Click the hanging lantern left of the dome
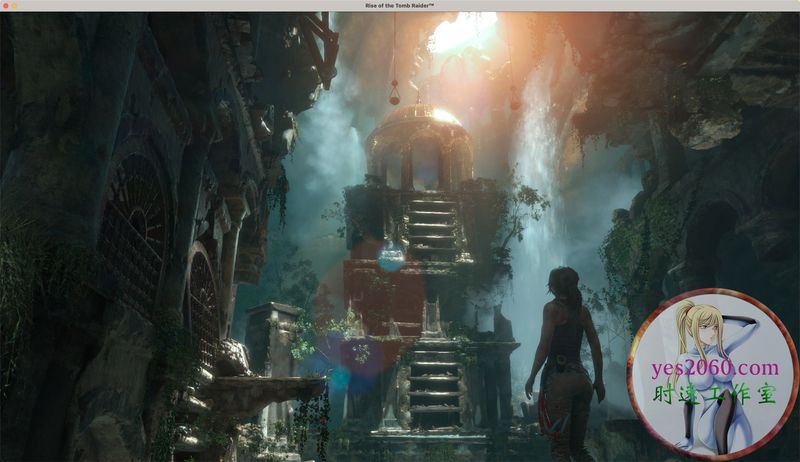The width and height of the screenshot is (800, 462). 393,93
